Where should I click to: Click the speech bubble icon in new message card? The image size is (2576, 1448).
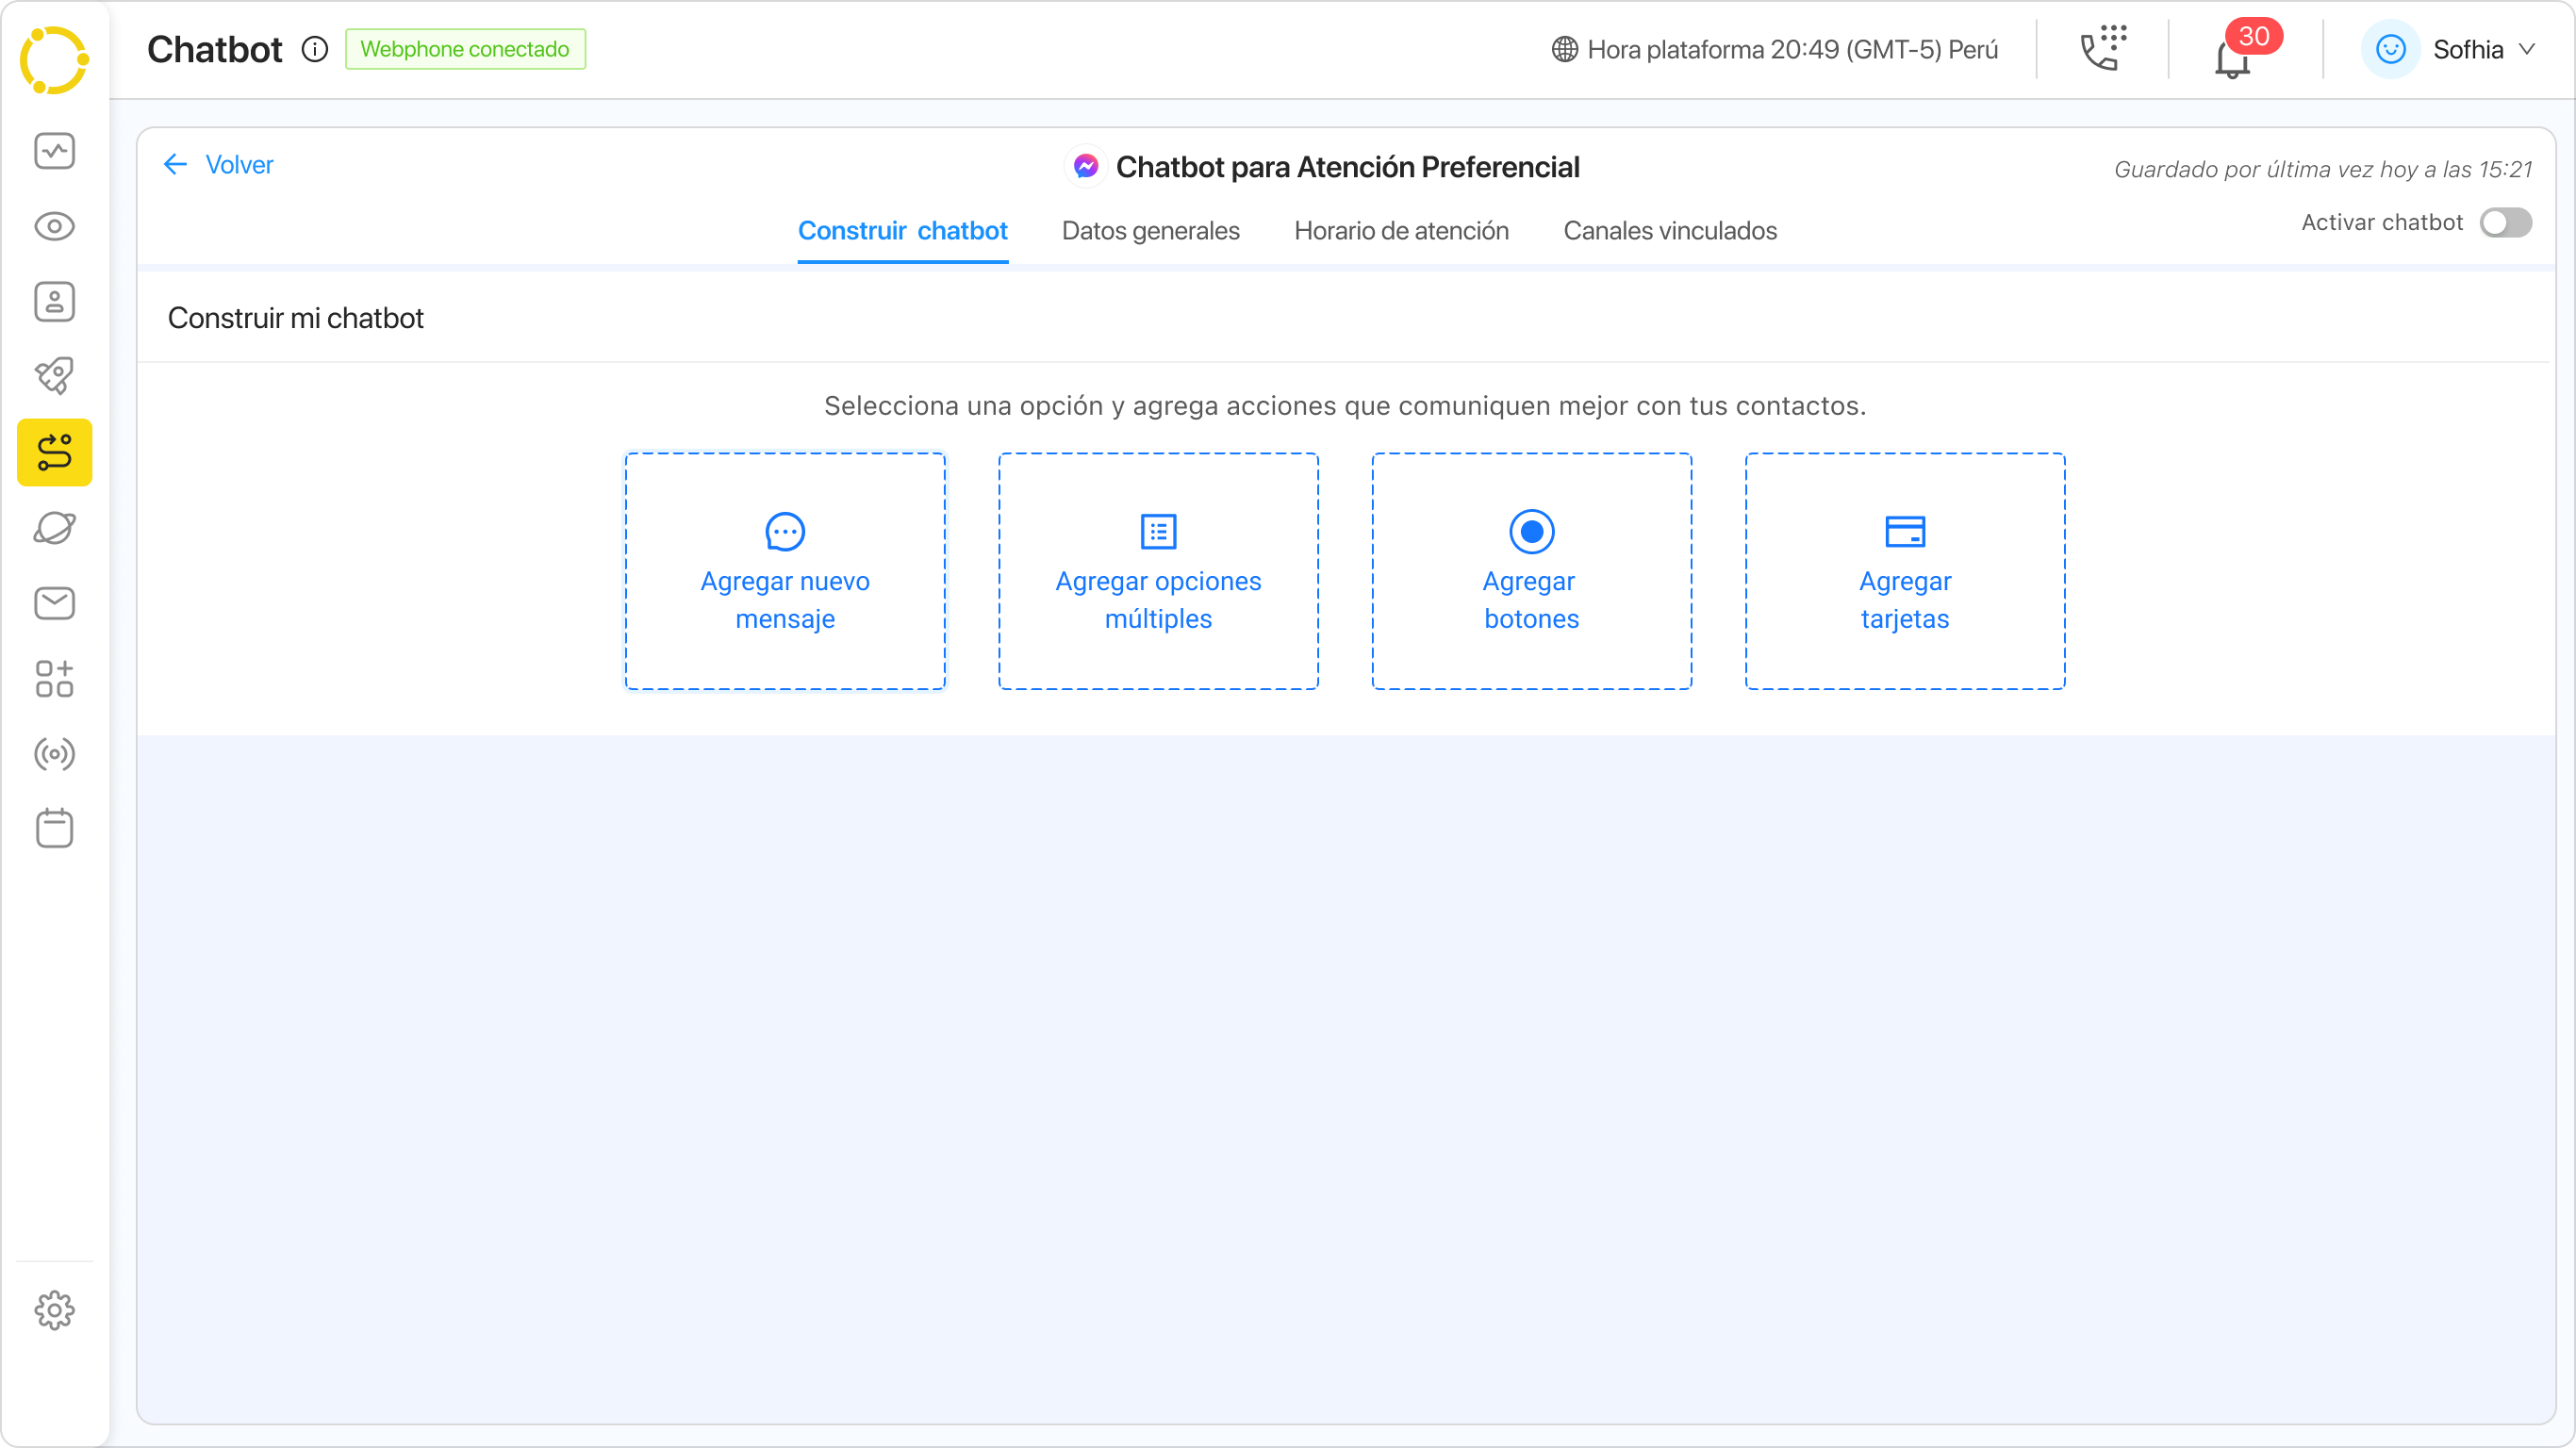click(x=785, y=532)
